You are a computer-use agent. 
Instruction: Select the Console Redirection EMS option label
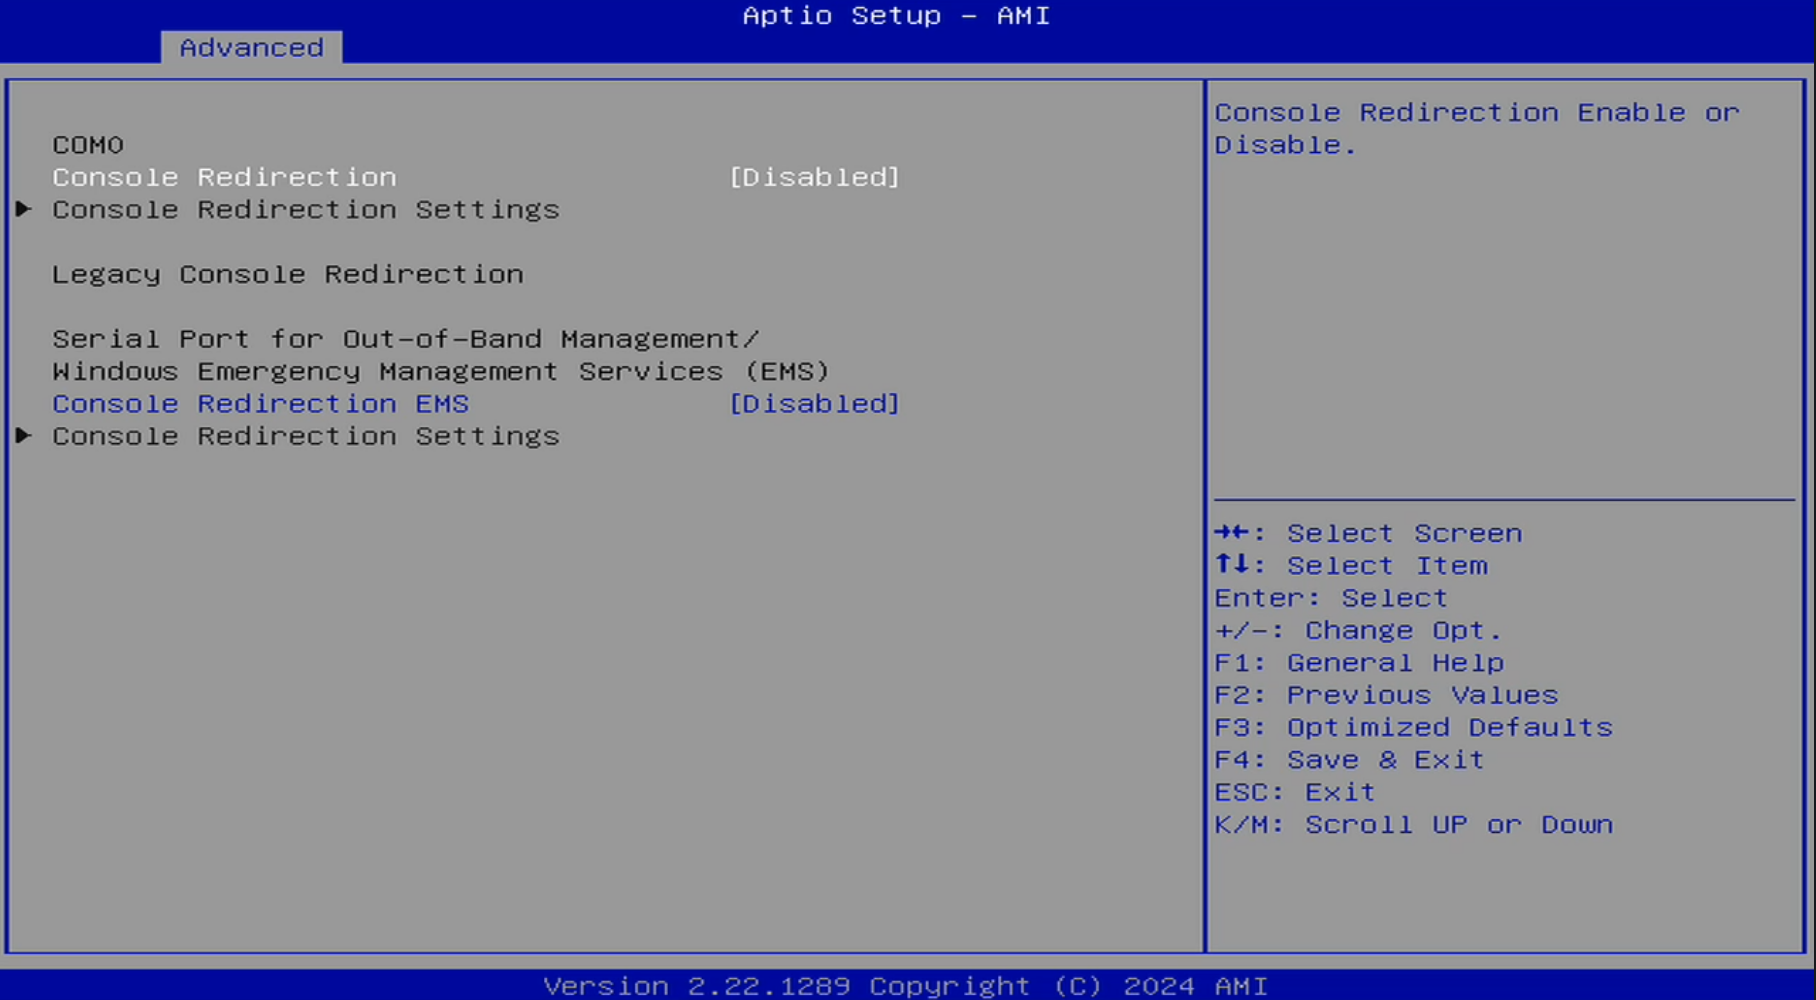tap(260, 404)
